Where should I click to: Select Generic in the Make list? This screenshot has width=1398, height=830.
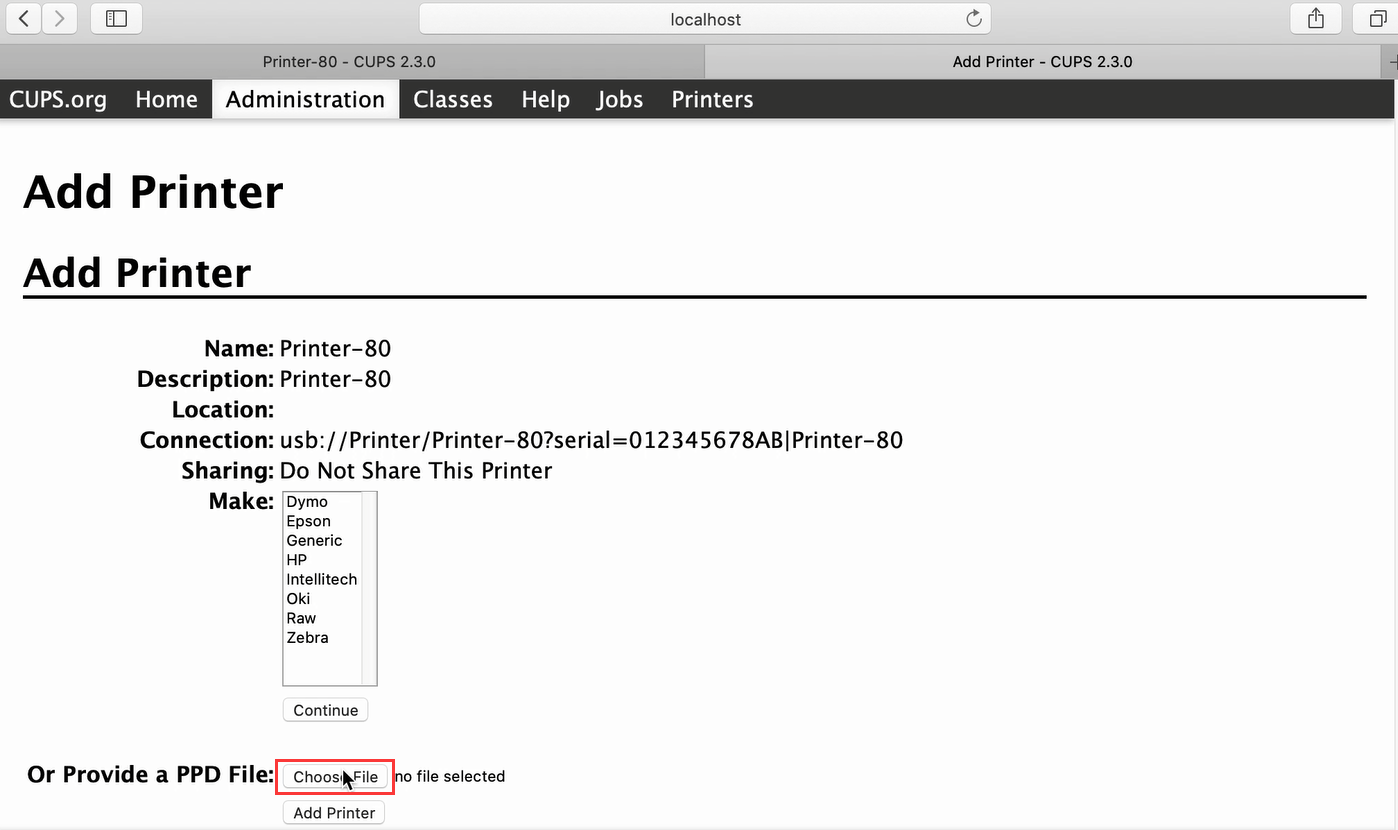point(314,540)
